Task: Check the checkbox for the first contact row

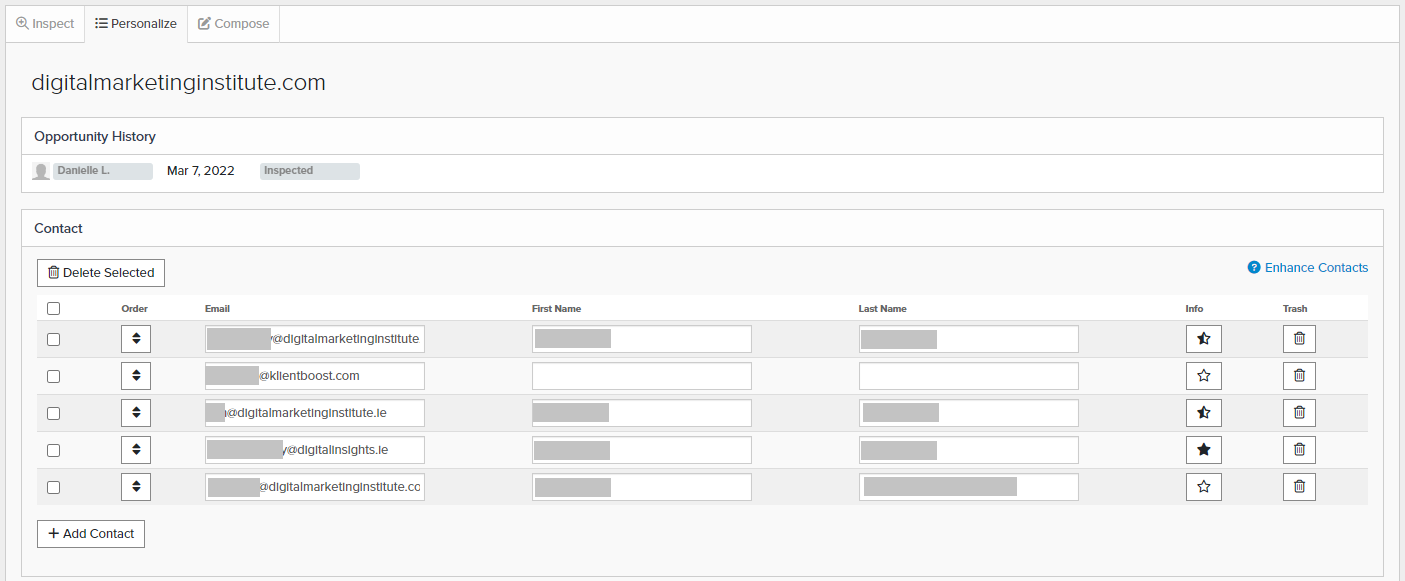Action: pos(53,338)
